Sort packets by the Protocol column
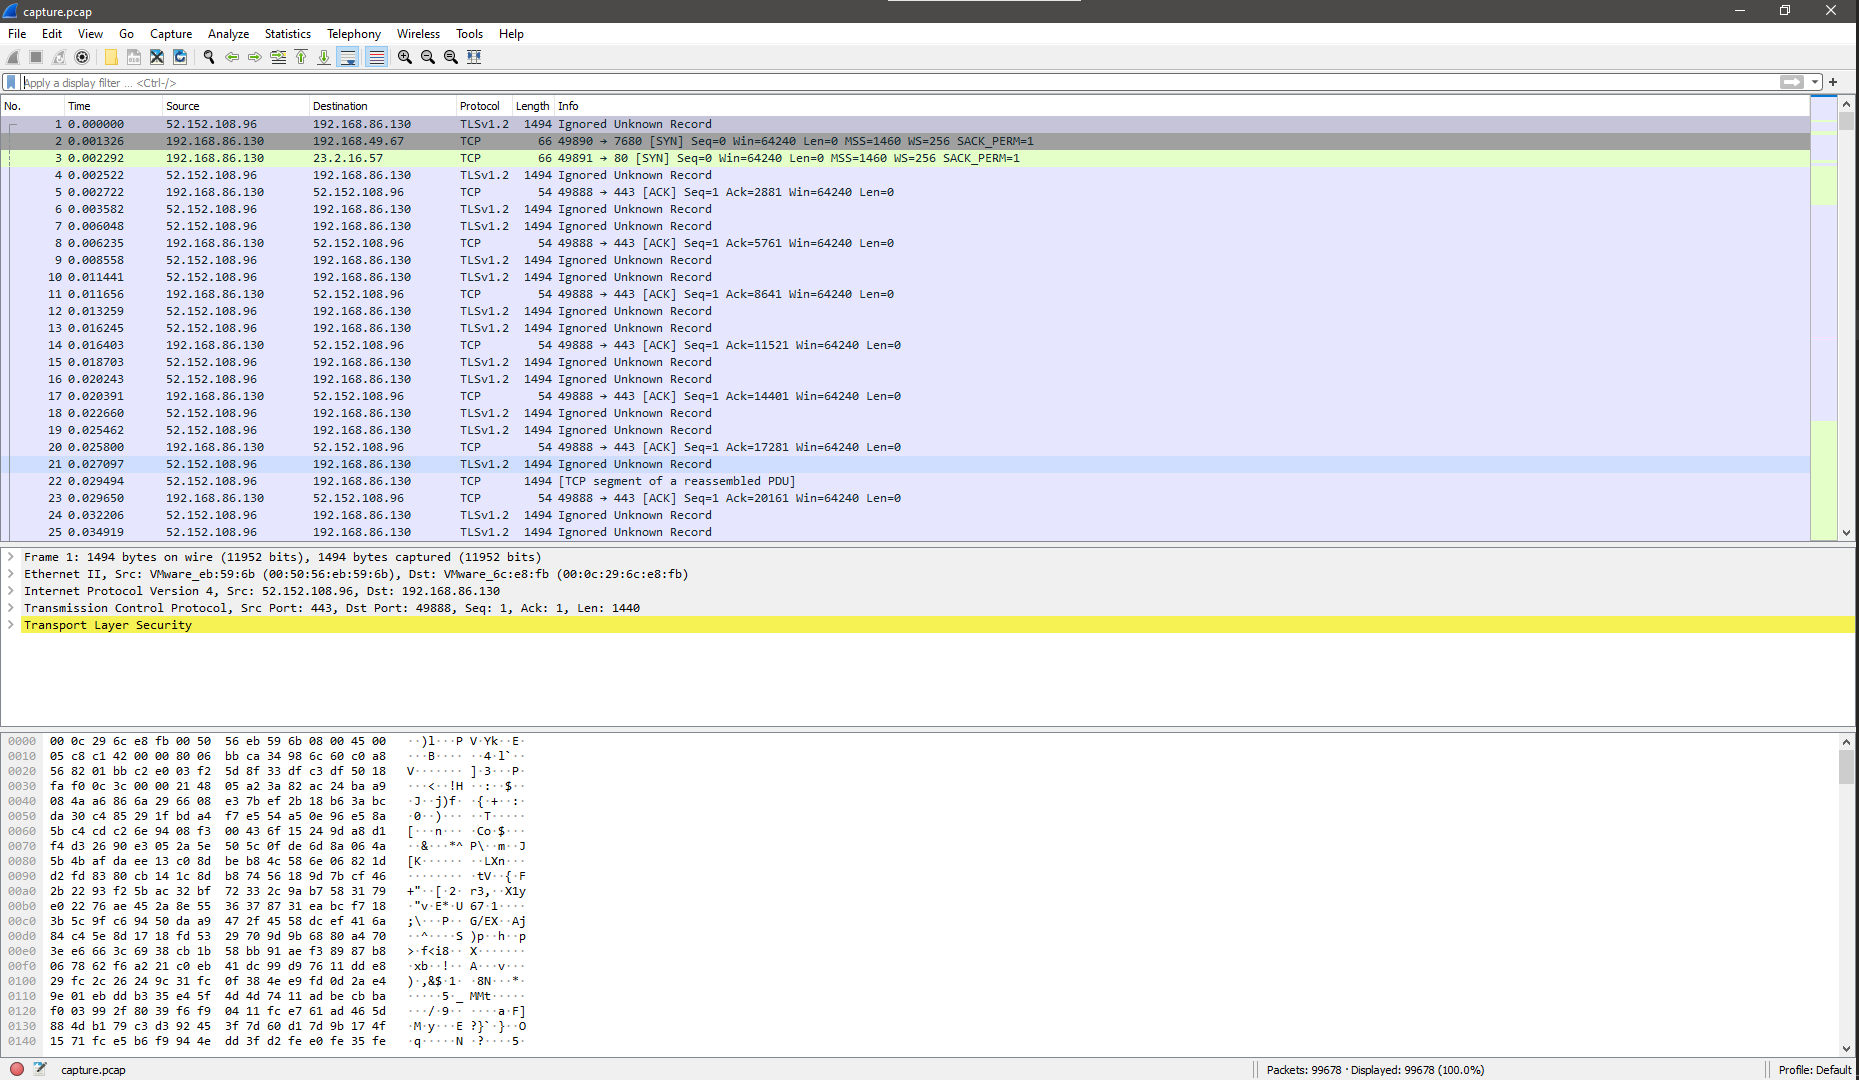1859x1080 pixels. click(484, 106)
